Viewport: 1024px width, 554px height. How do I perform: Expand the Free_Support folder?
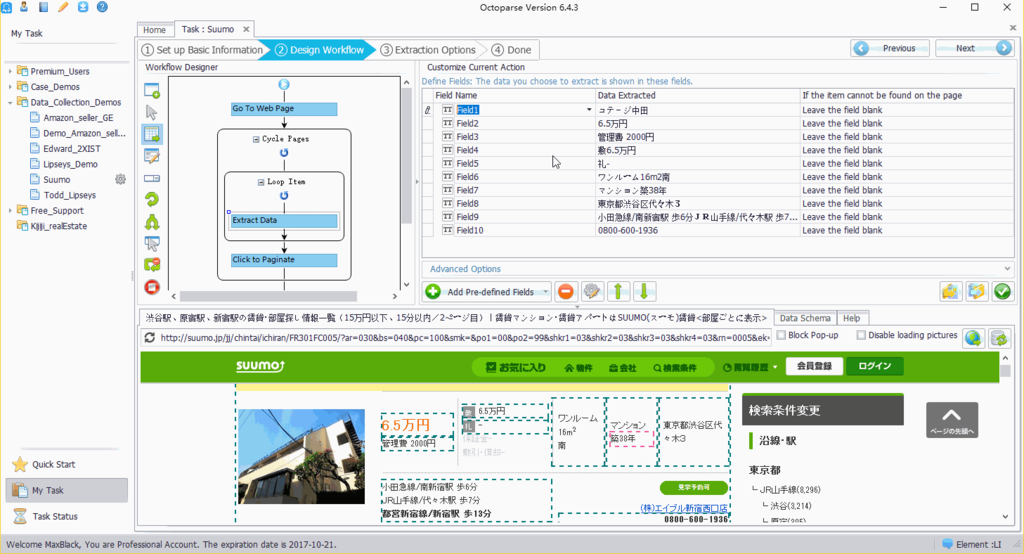click(x=10, y=210)
